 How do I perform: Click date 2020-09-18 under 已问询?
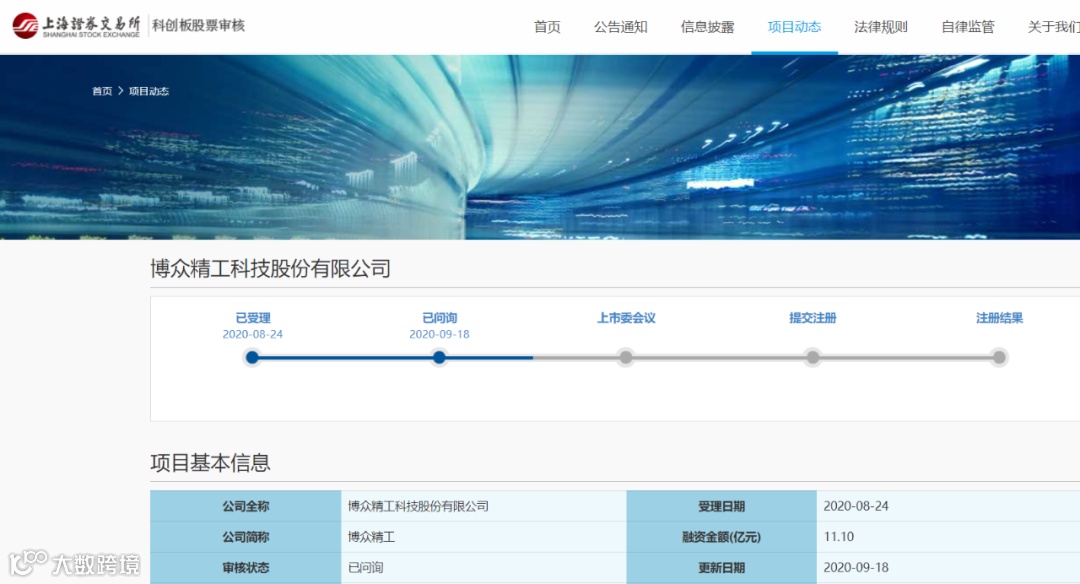tap(439, 334)
